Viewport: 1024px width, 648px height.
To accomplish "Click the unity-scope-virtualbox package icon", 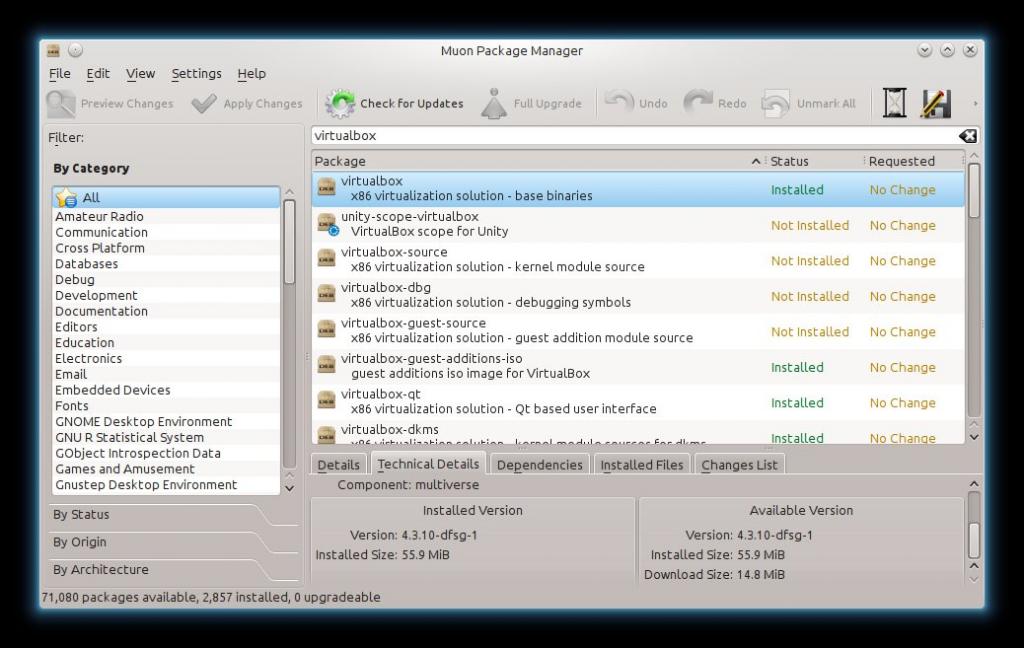I will coord(327,224).
